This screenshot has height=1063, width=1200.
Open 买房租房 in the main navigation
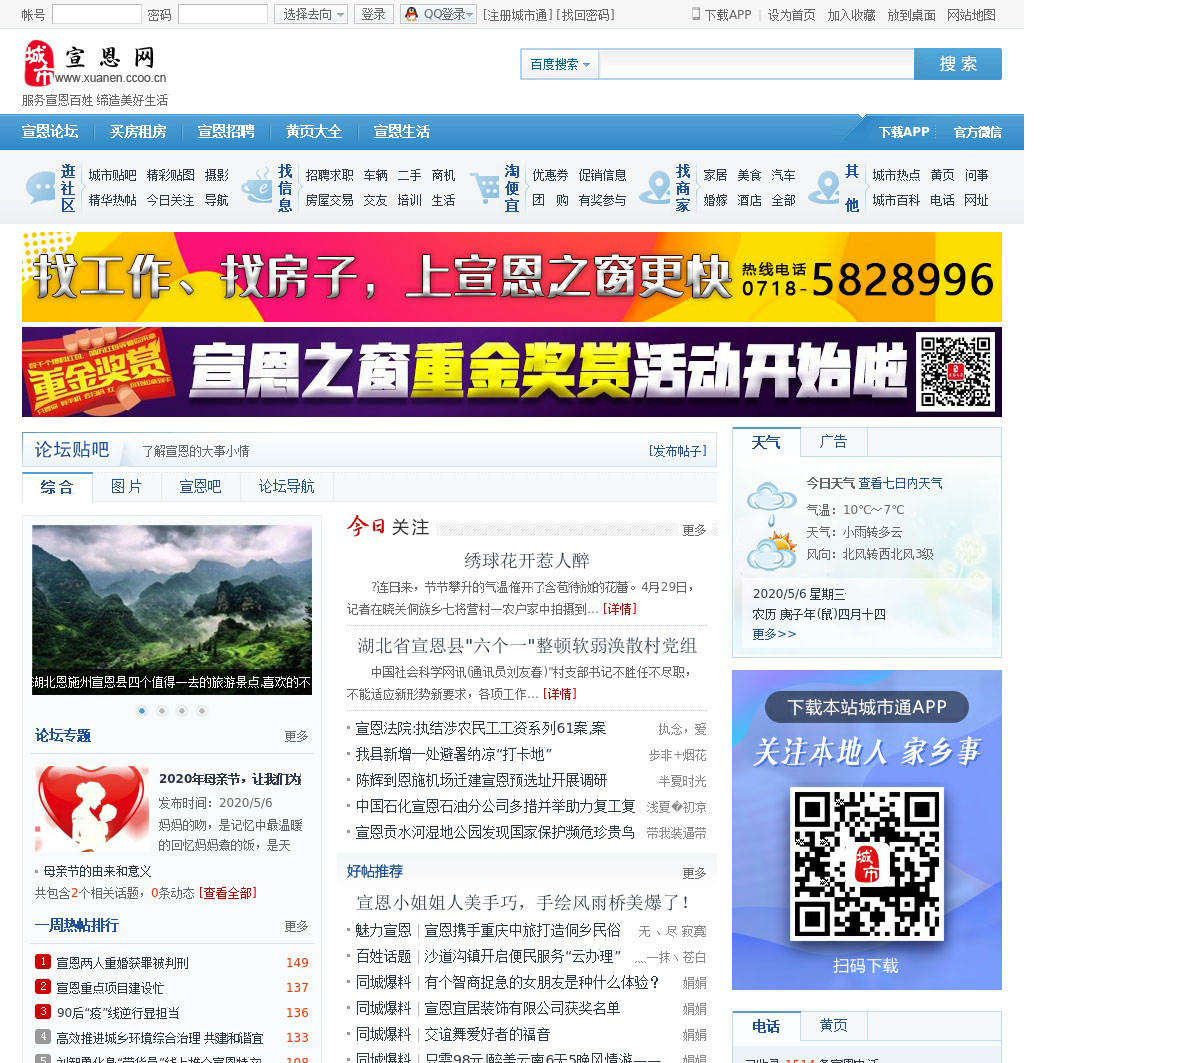pos(138,132)
